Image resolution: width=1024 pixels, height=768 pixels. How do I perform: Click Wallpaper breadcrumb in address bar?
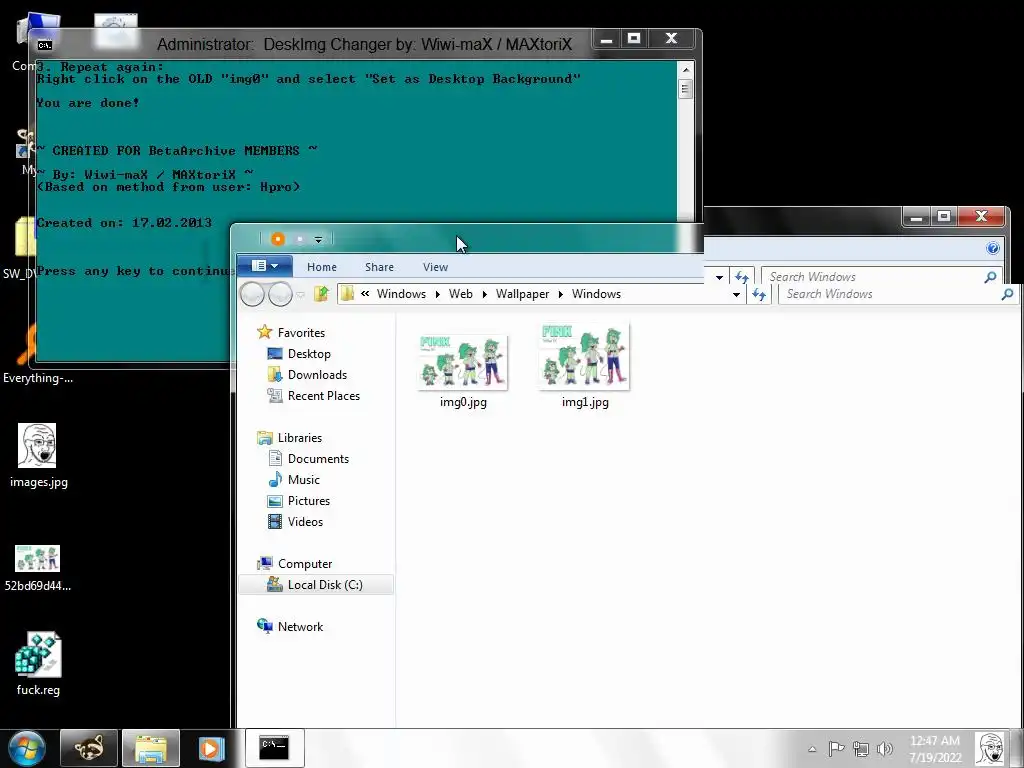(522, 294)
